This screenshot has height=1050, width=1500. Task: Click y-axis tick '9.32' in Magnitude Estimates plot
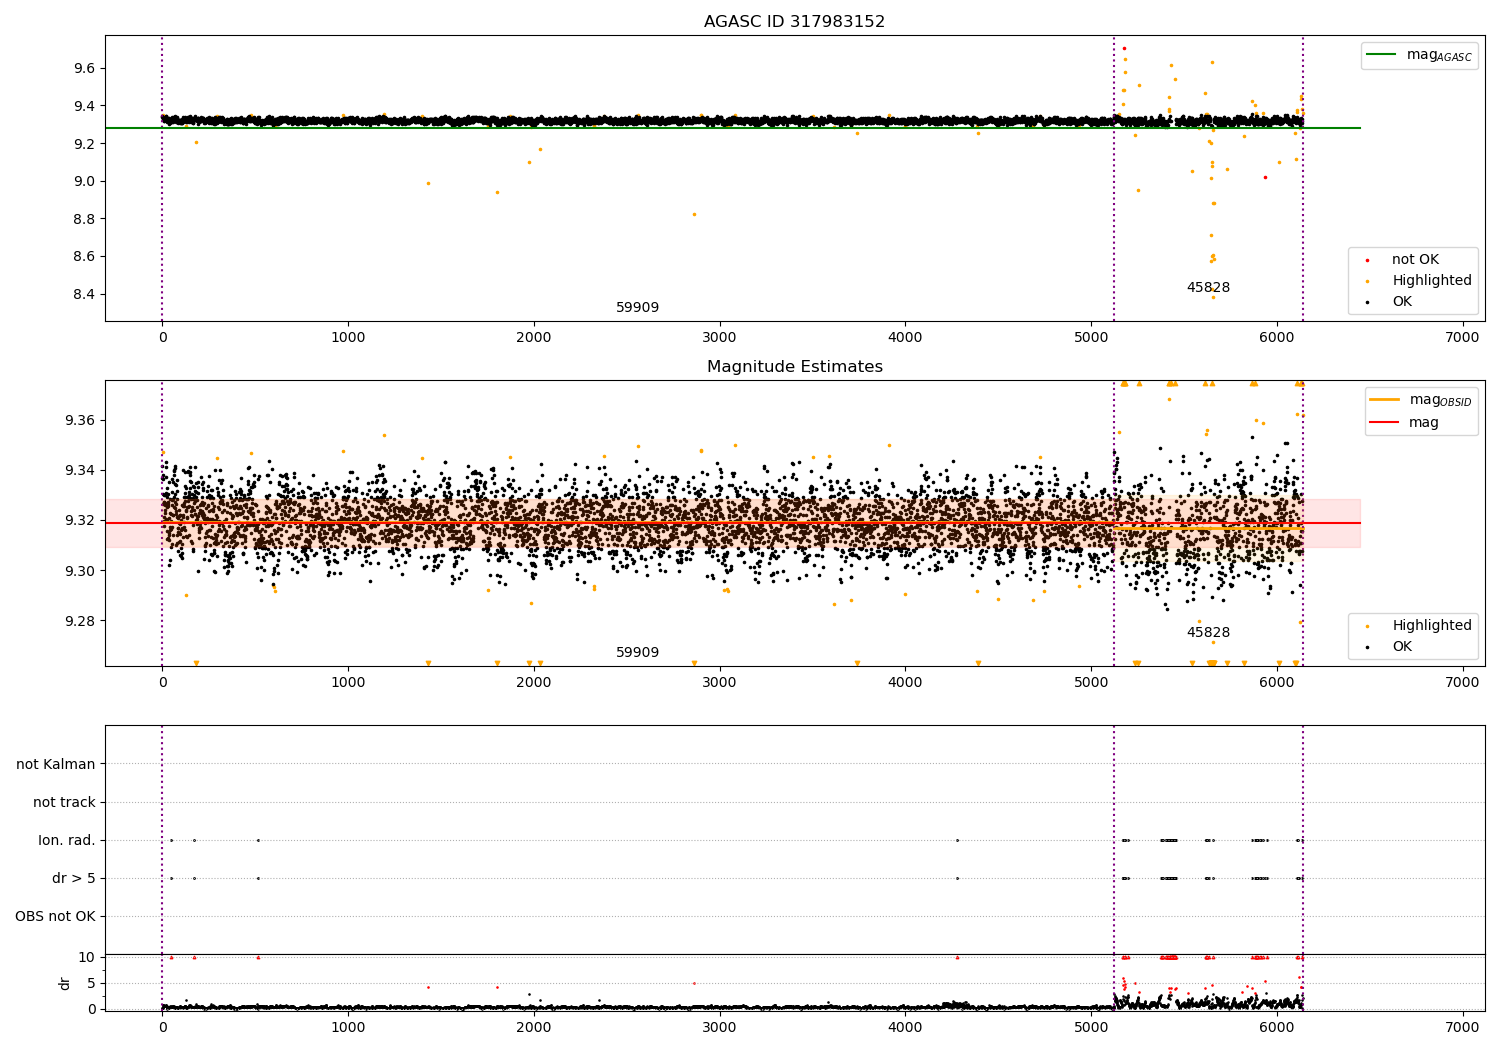click(80, 521)
